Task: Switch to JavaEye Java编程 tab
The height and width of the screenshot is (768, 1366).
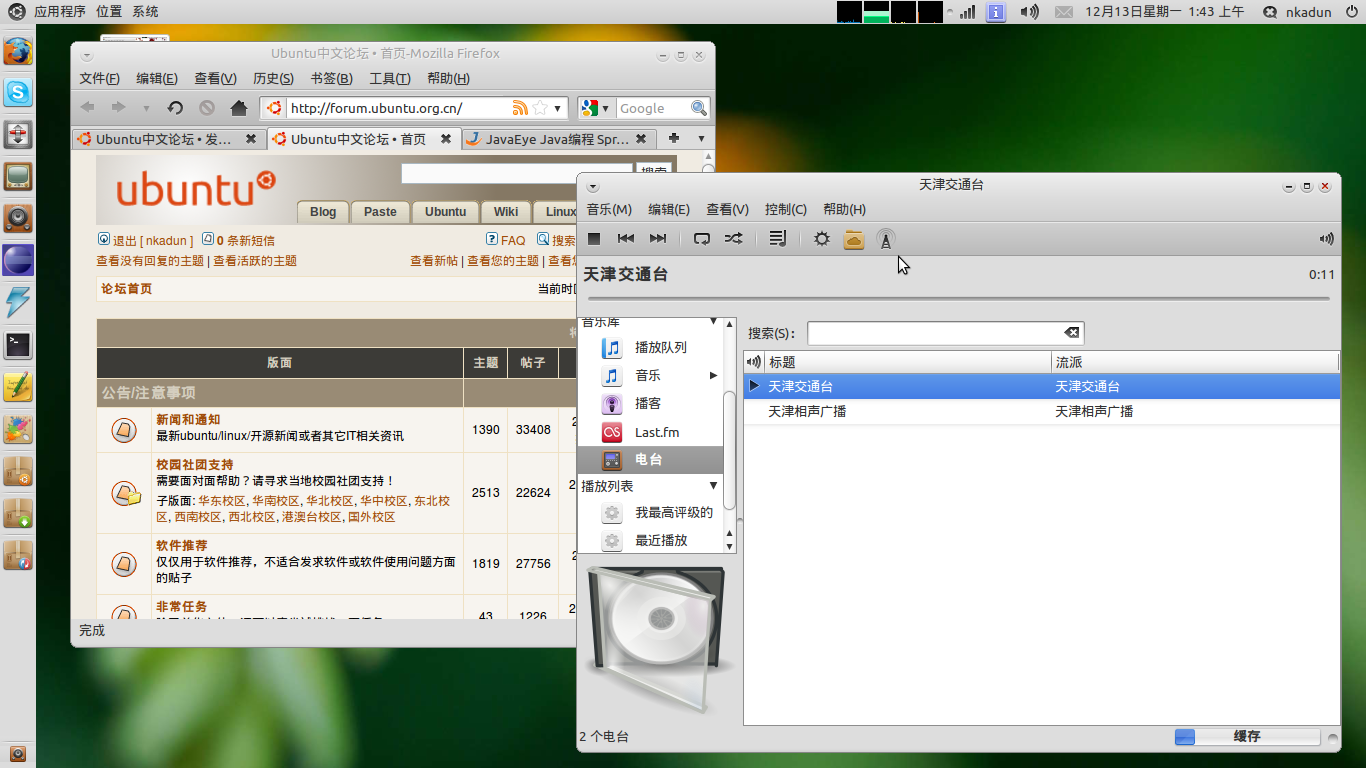Action: tap(558, 139)
